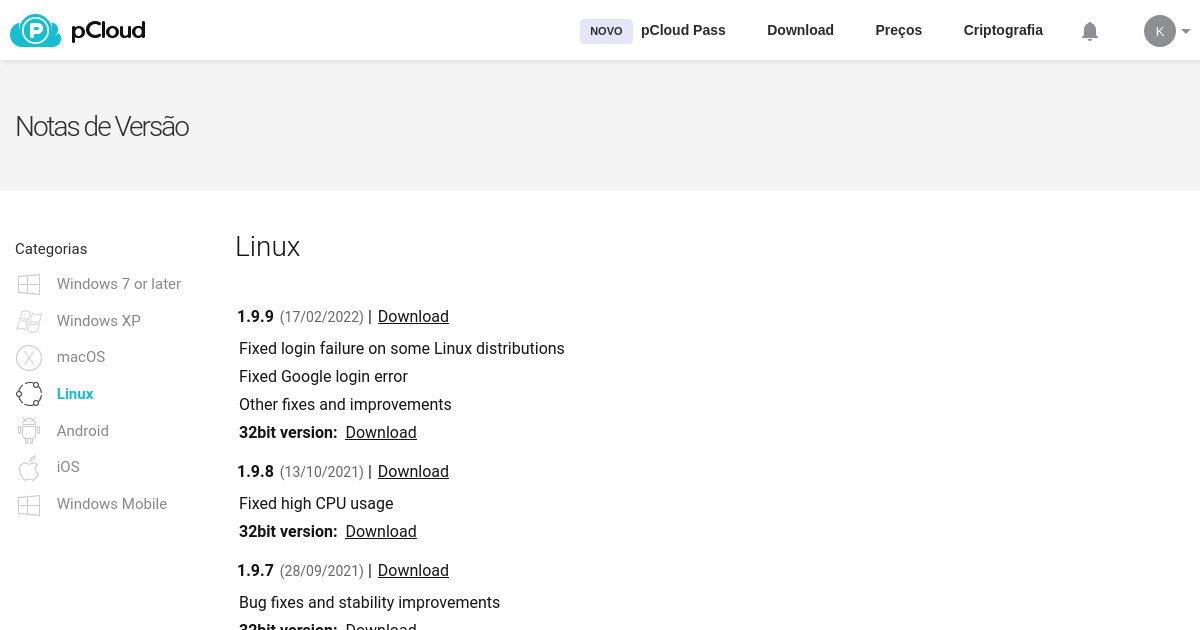The image size is (1200, 630).
Task: Click the NOVO badge
Action: pos(606,31)
